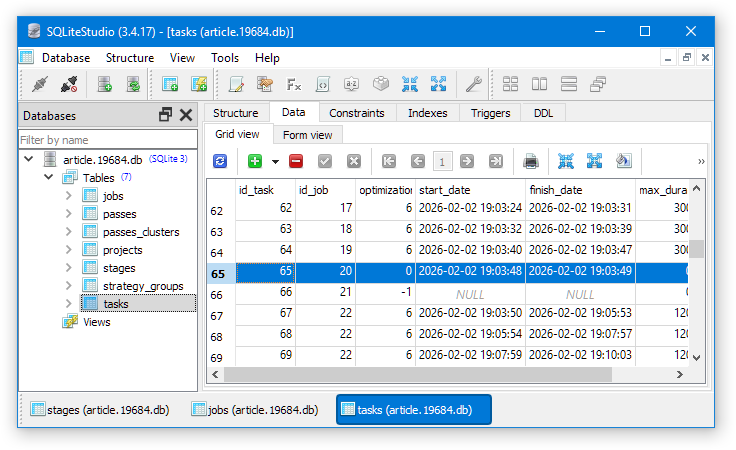Switch to the Triggers tab
This screenshot has height=450, width=736.
[x=491, y=113]
